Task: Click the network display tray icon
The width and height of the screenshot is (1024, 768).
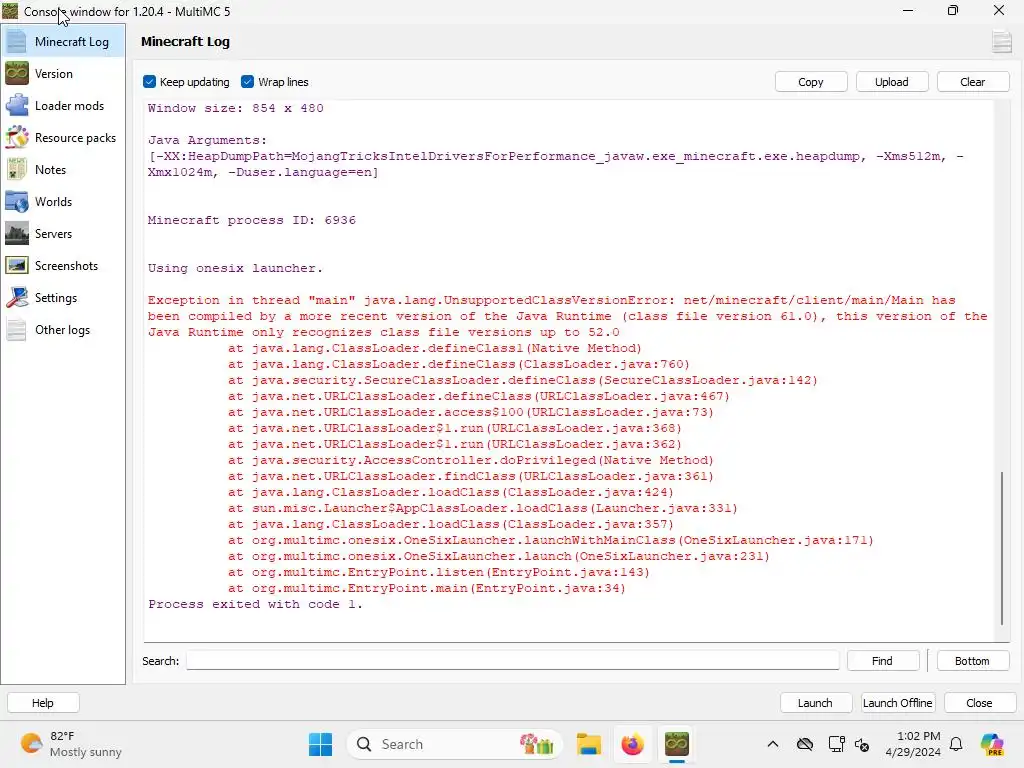Action: click(836, 744)
